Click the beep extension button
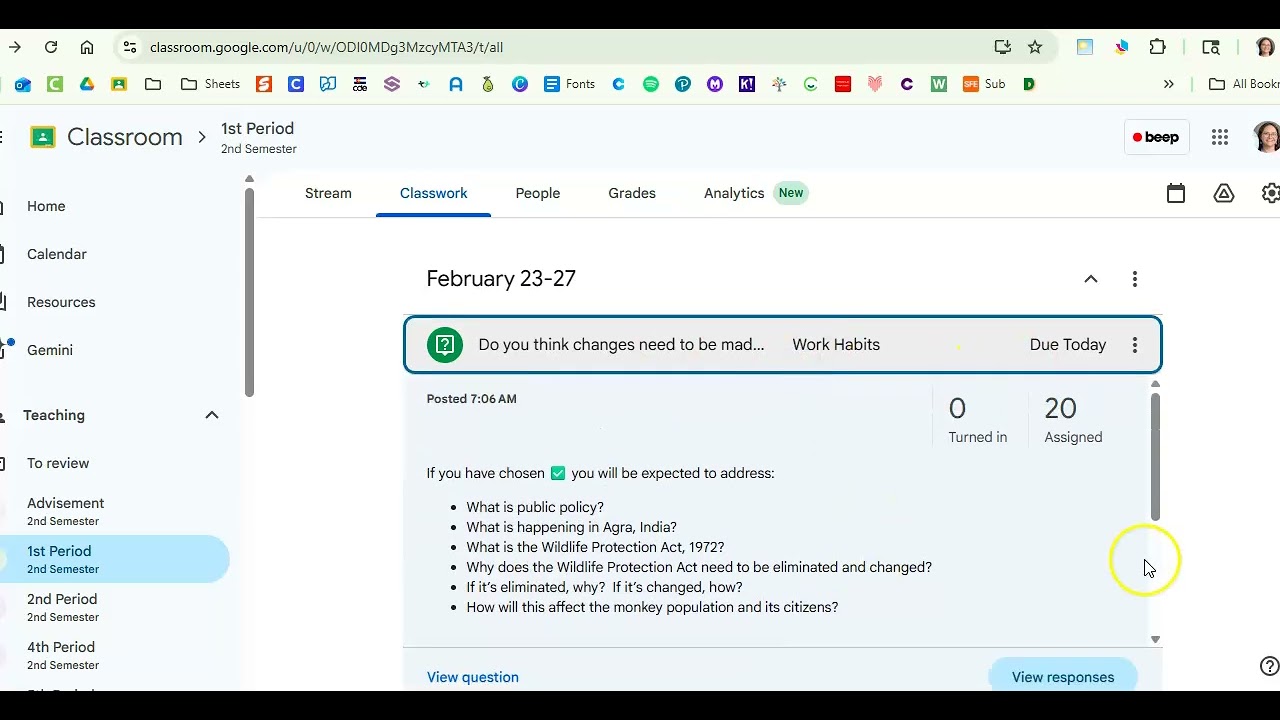Screen dimensions: 1280x720 click(x=1156, y=137)
